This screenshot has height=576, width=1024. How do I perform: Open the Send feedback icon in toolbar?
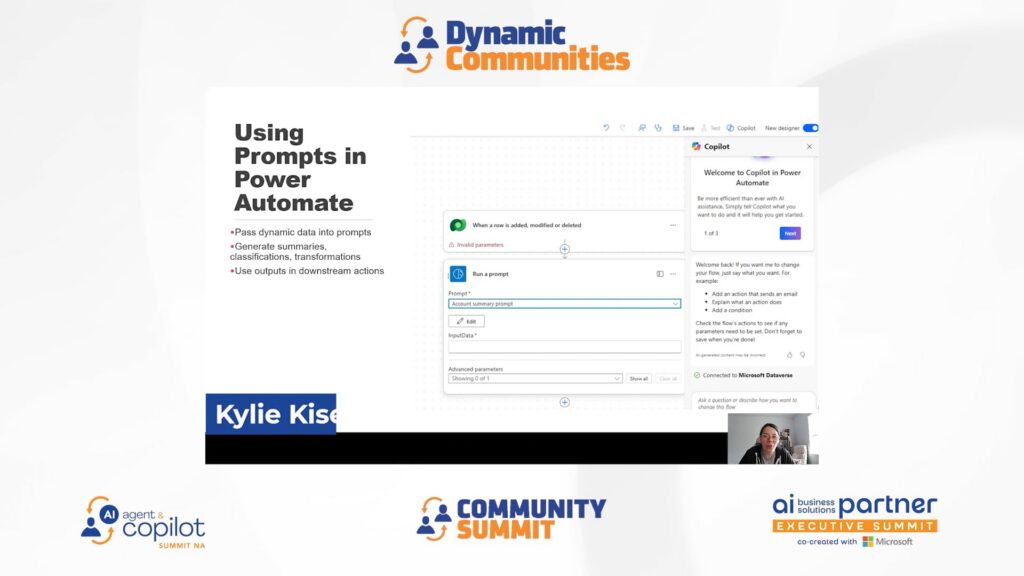click(642, 128)
